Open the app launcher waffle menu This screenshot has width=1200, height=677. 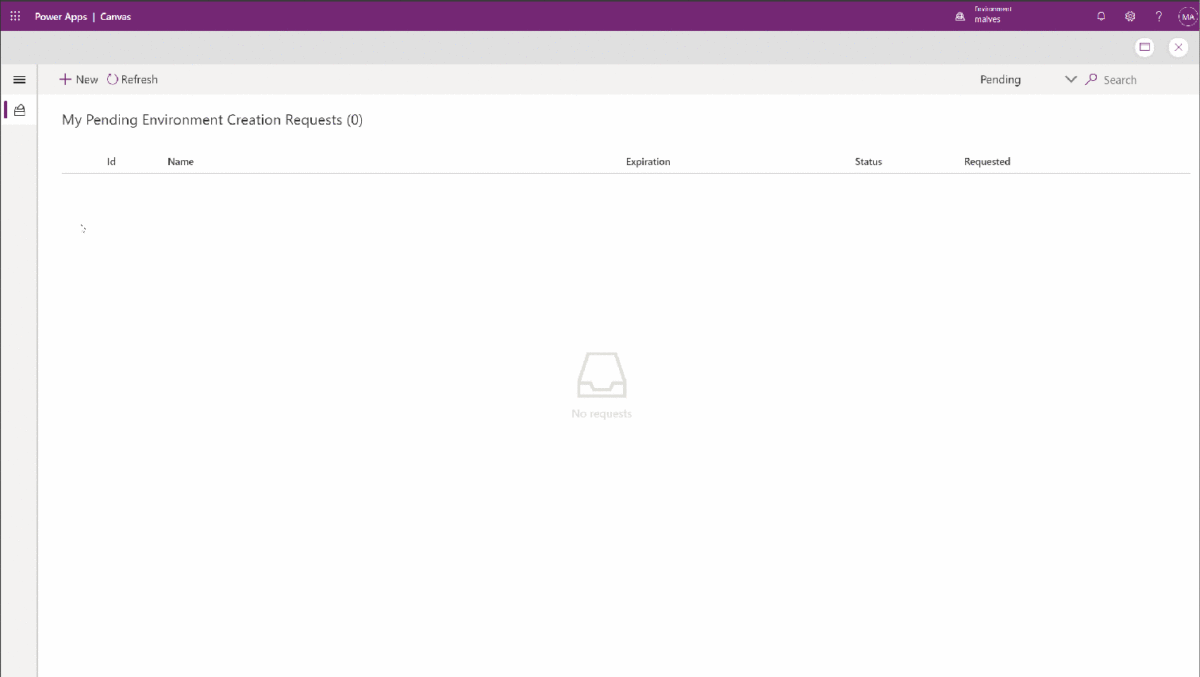15,16
